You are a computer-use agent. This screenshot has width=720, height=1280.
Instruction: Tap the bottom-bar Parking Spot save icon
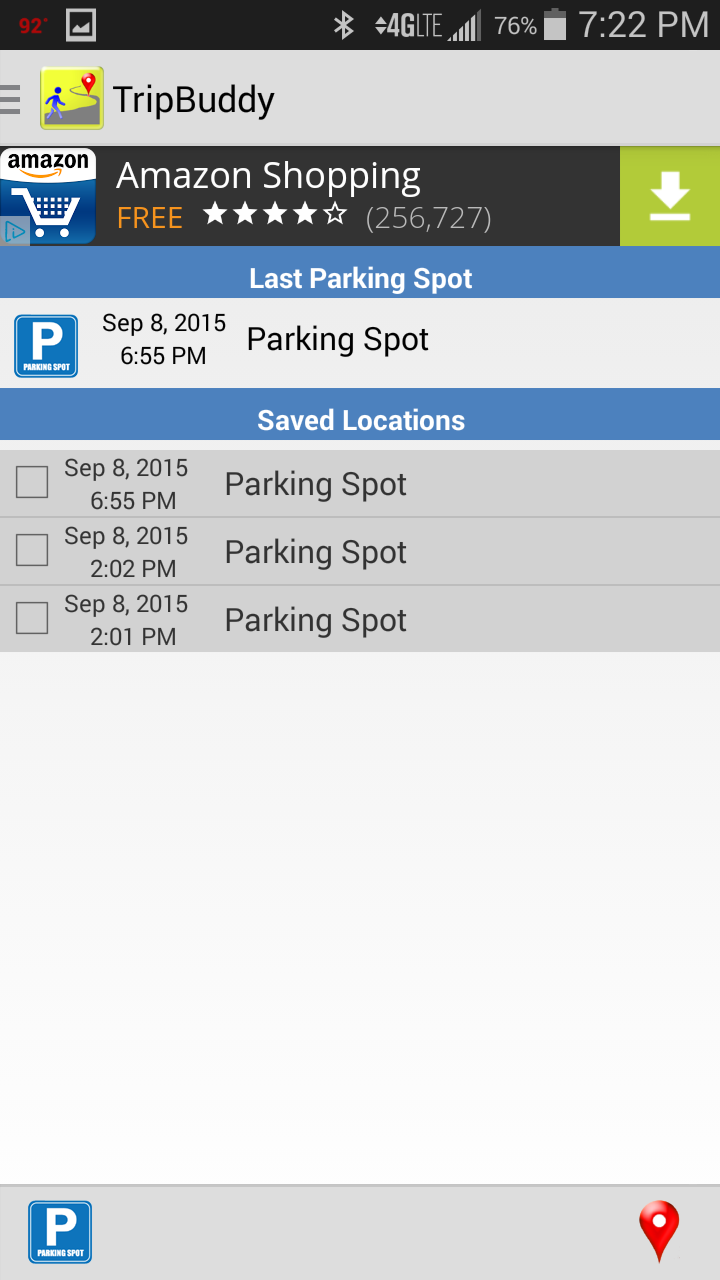60,1232
